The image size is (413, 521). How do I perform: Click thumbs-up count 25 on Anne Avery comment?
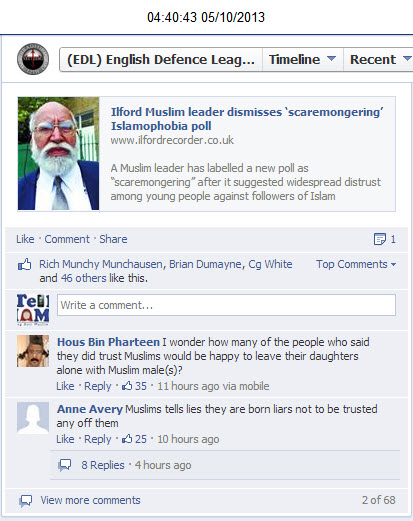pos(134,439)
